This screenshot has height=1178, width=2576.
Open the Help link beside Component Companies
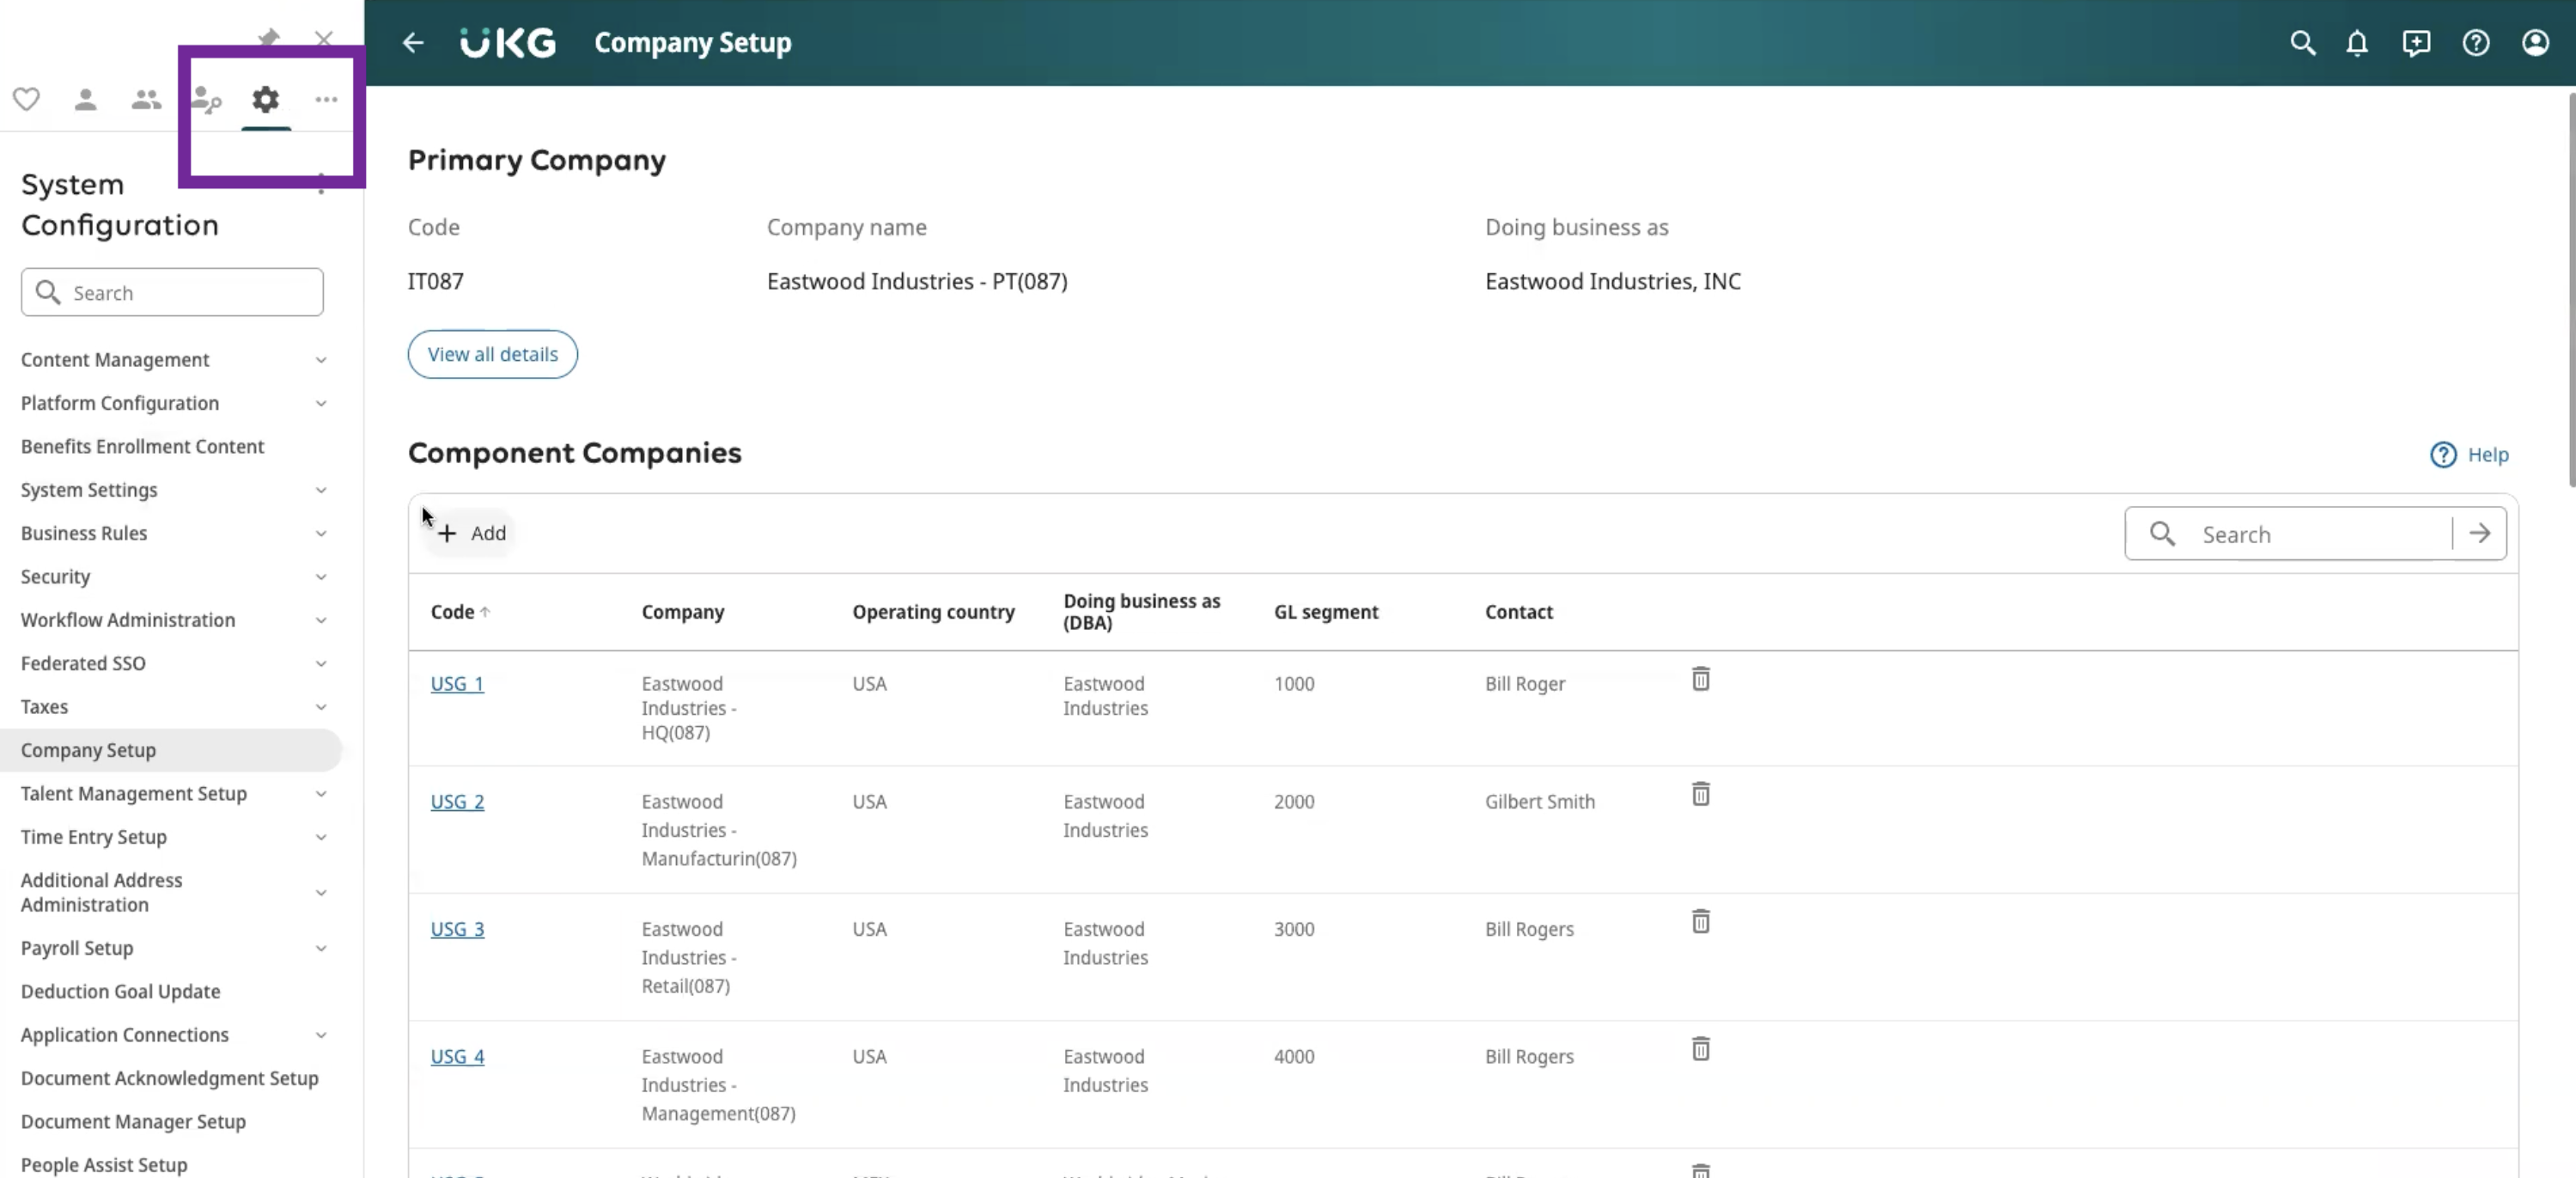[2469, 455]
